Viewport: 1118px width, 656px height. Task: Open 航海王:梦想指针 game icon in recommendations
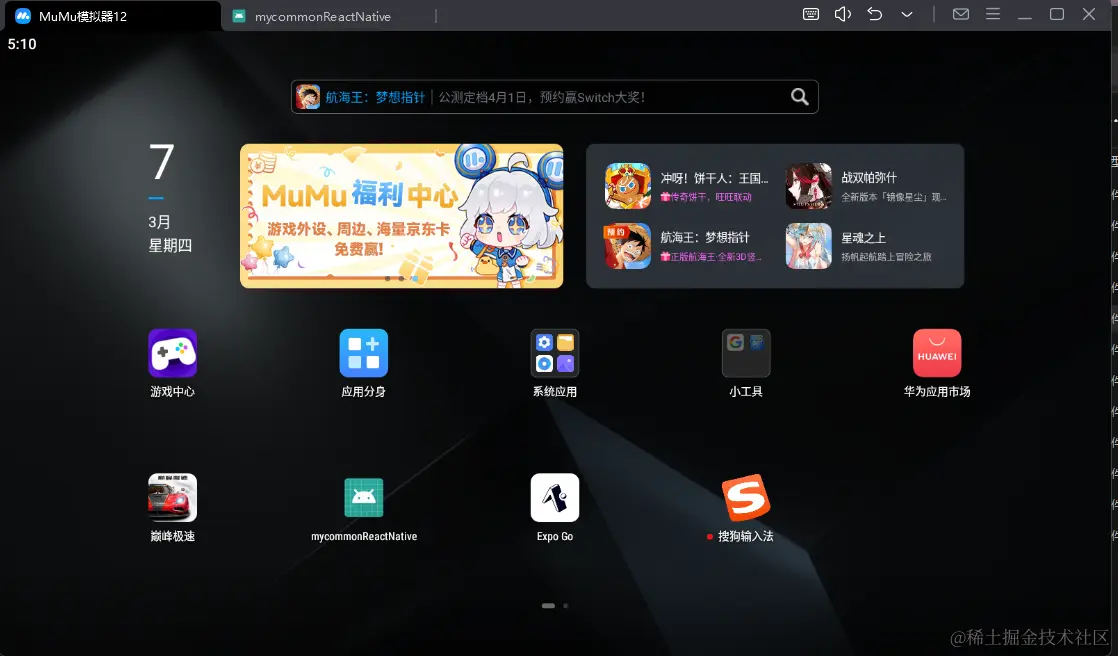tap(627, 246)
